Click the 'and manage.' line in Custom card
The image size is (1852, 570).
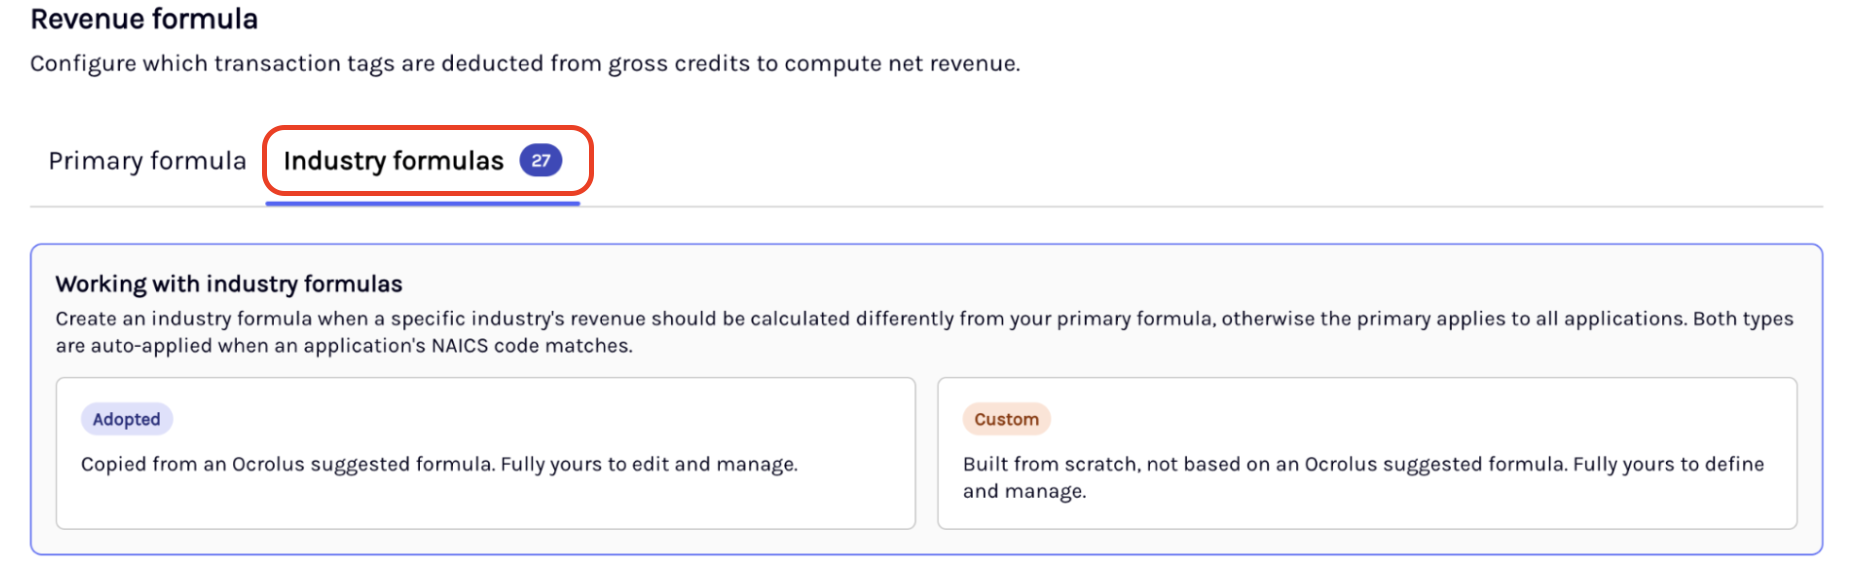click(1024, 491)
